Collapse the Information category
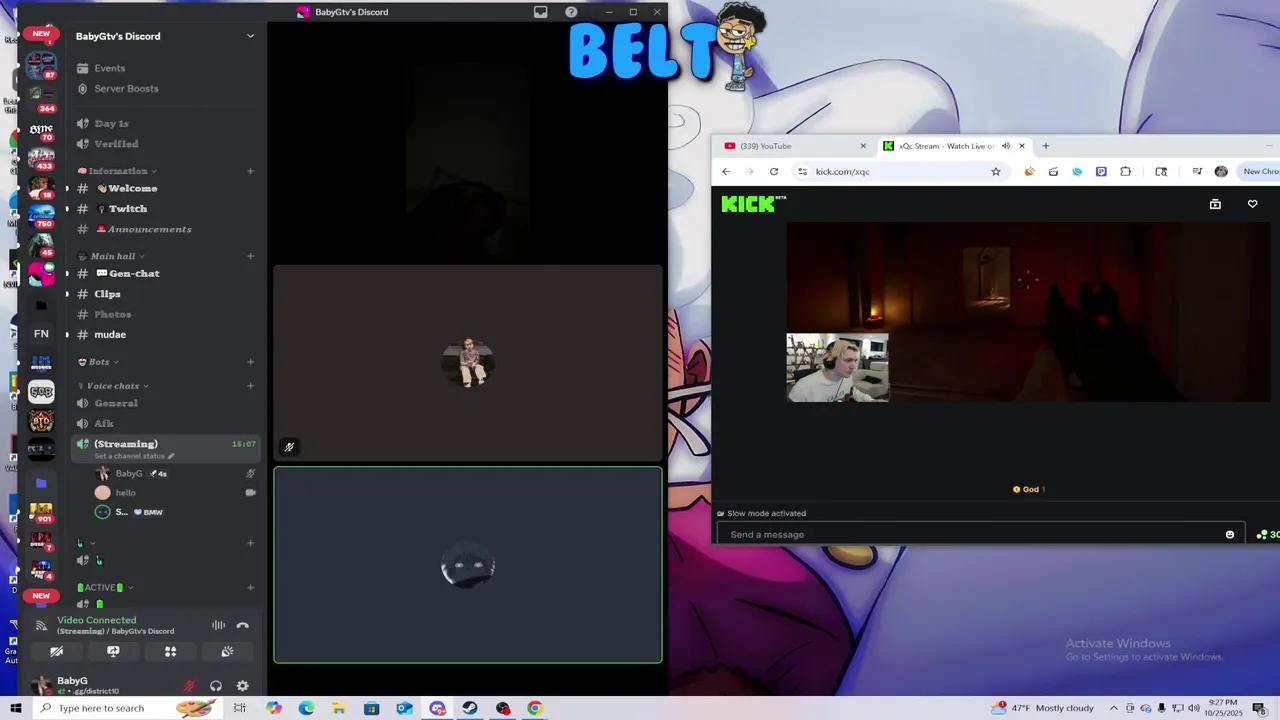This screenshot has width=1280, height=720. point(117,171)
